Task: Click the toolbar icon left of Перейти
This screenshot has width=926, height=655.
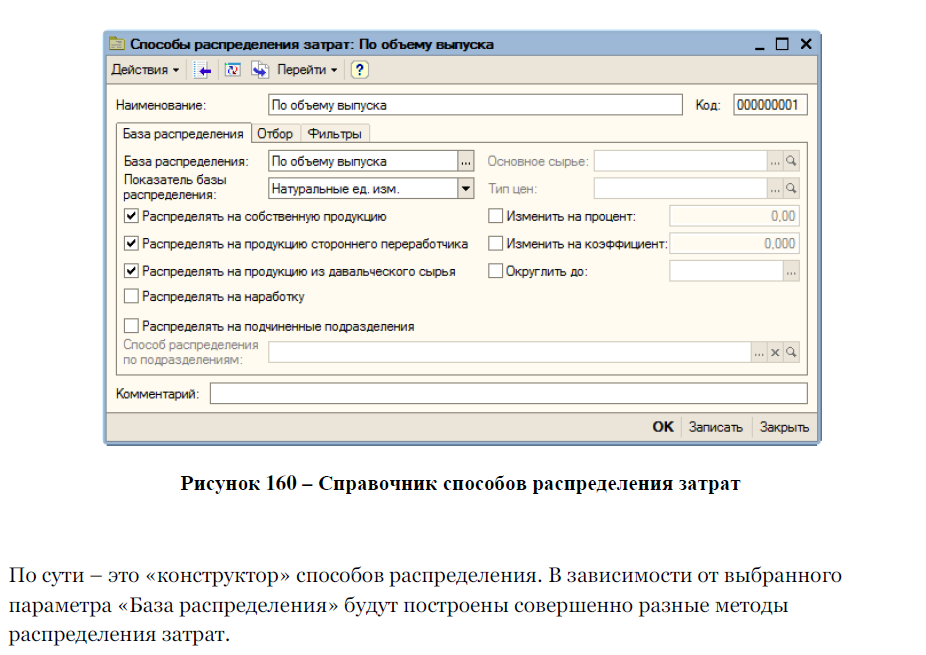Action: pos(260,70)
